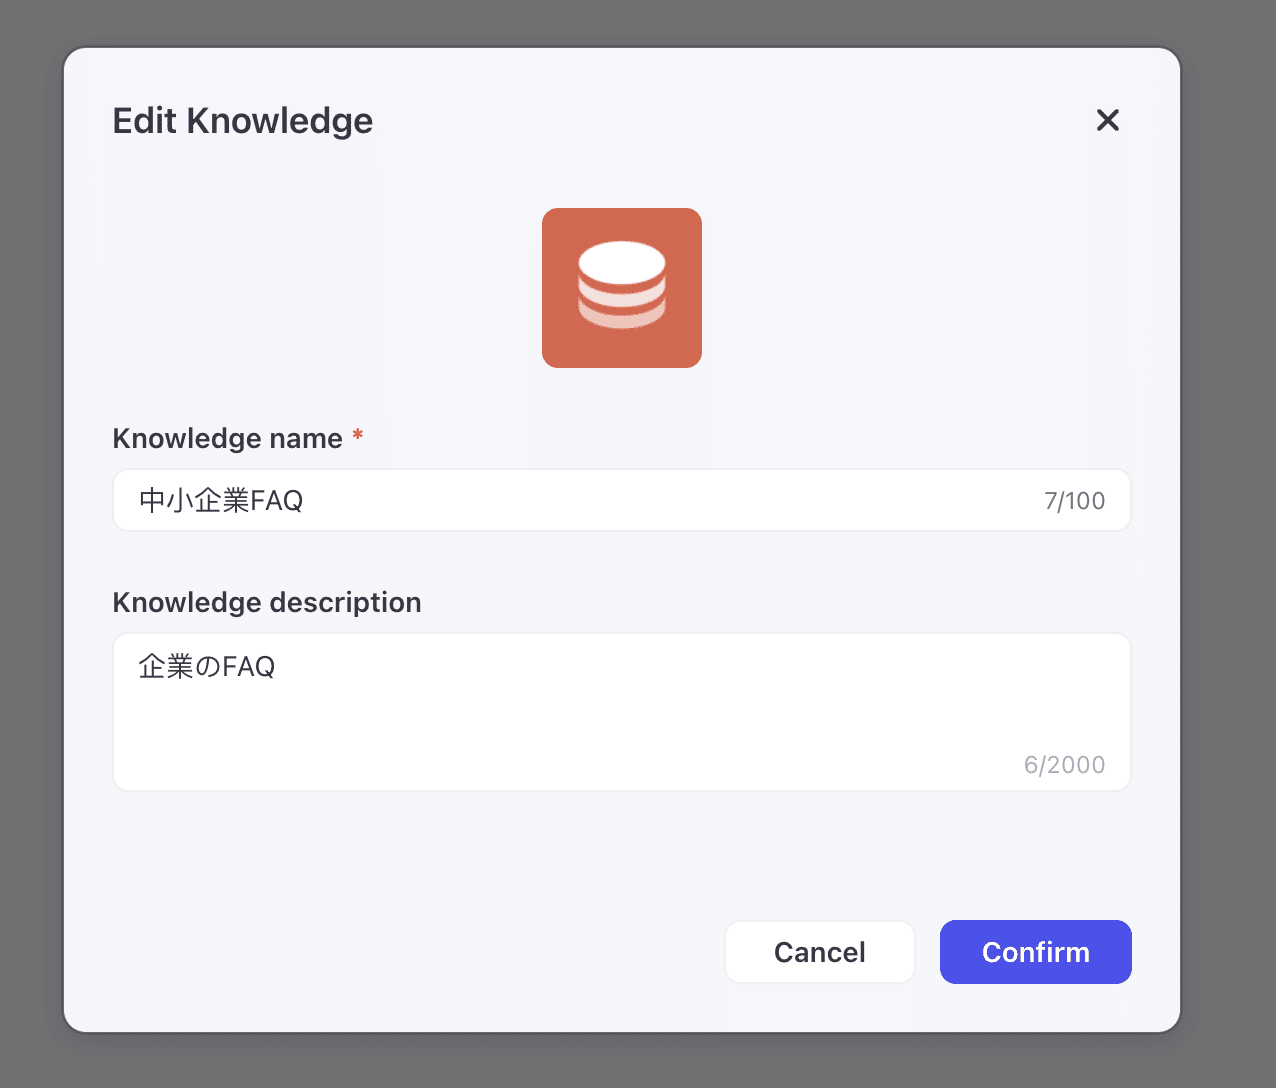Click the white database stack glyph
Viewport: 1276px width, 1088px height.
click(621, 285)
